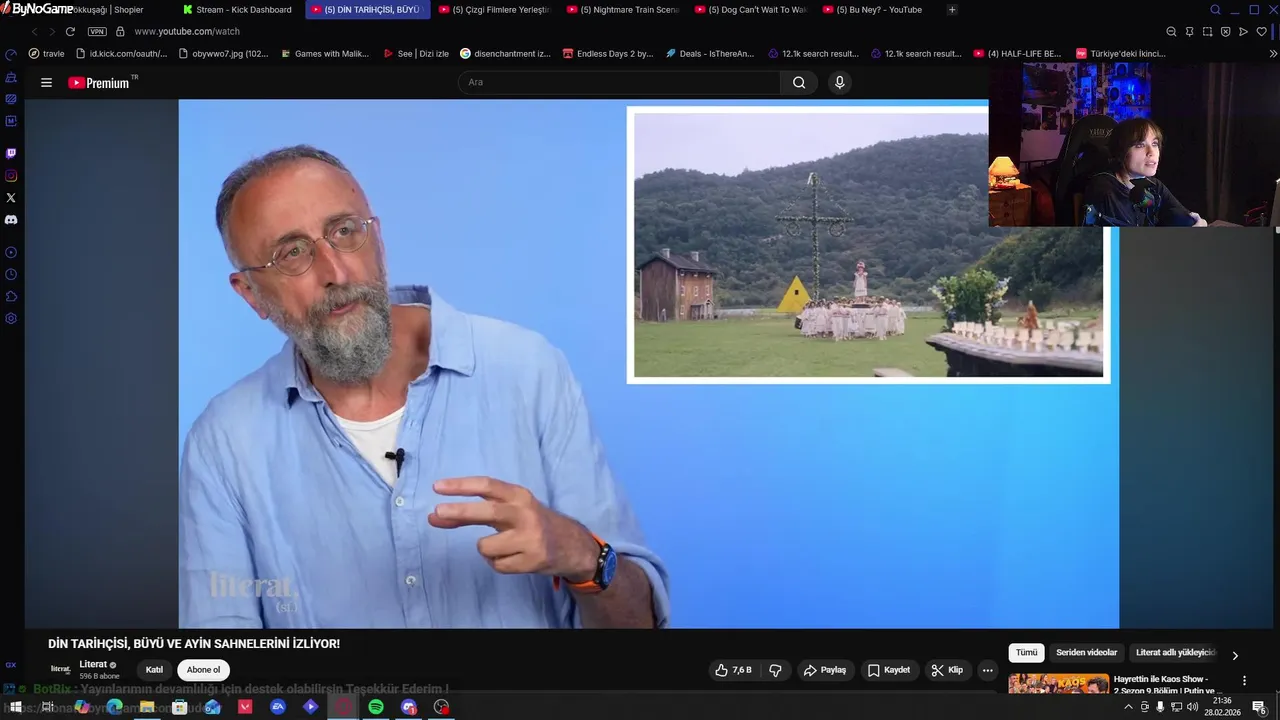Take a snapshot with the capture icon
Screen dimensions: 1280x720
1207,32
